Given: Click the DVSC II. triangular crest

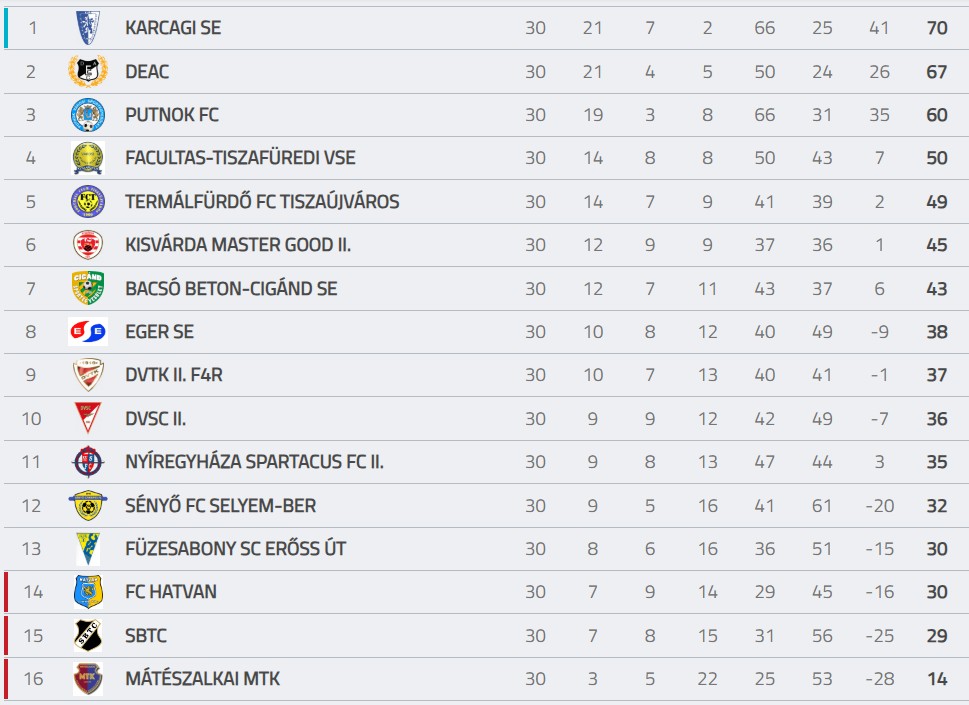Looking at the screenshot, I should 88,418.
